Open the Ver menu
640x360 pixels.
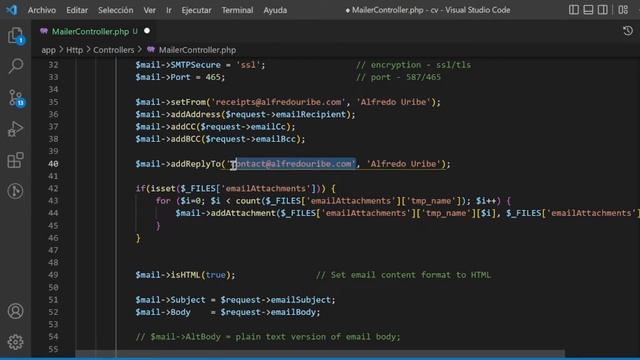tap(149, 10)
